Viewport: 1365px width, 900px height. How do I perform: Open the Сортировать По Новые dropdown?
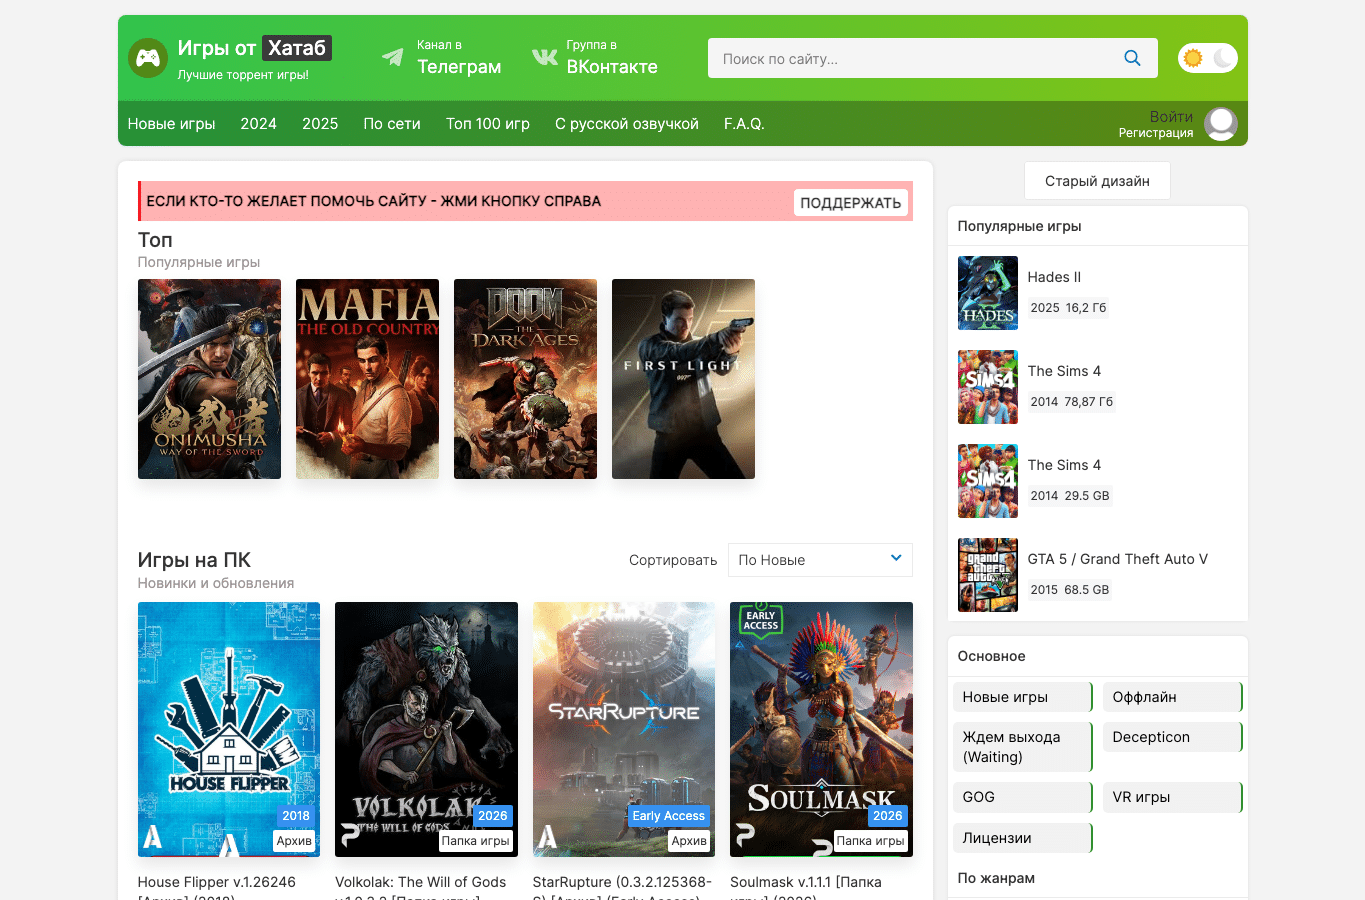820,560
